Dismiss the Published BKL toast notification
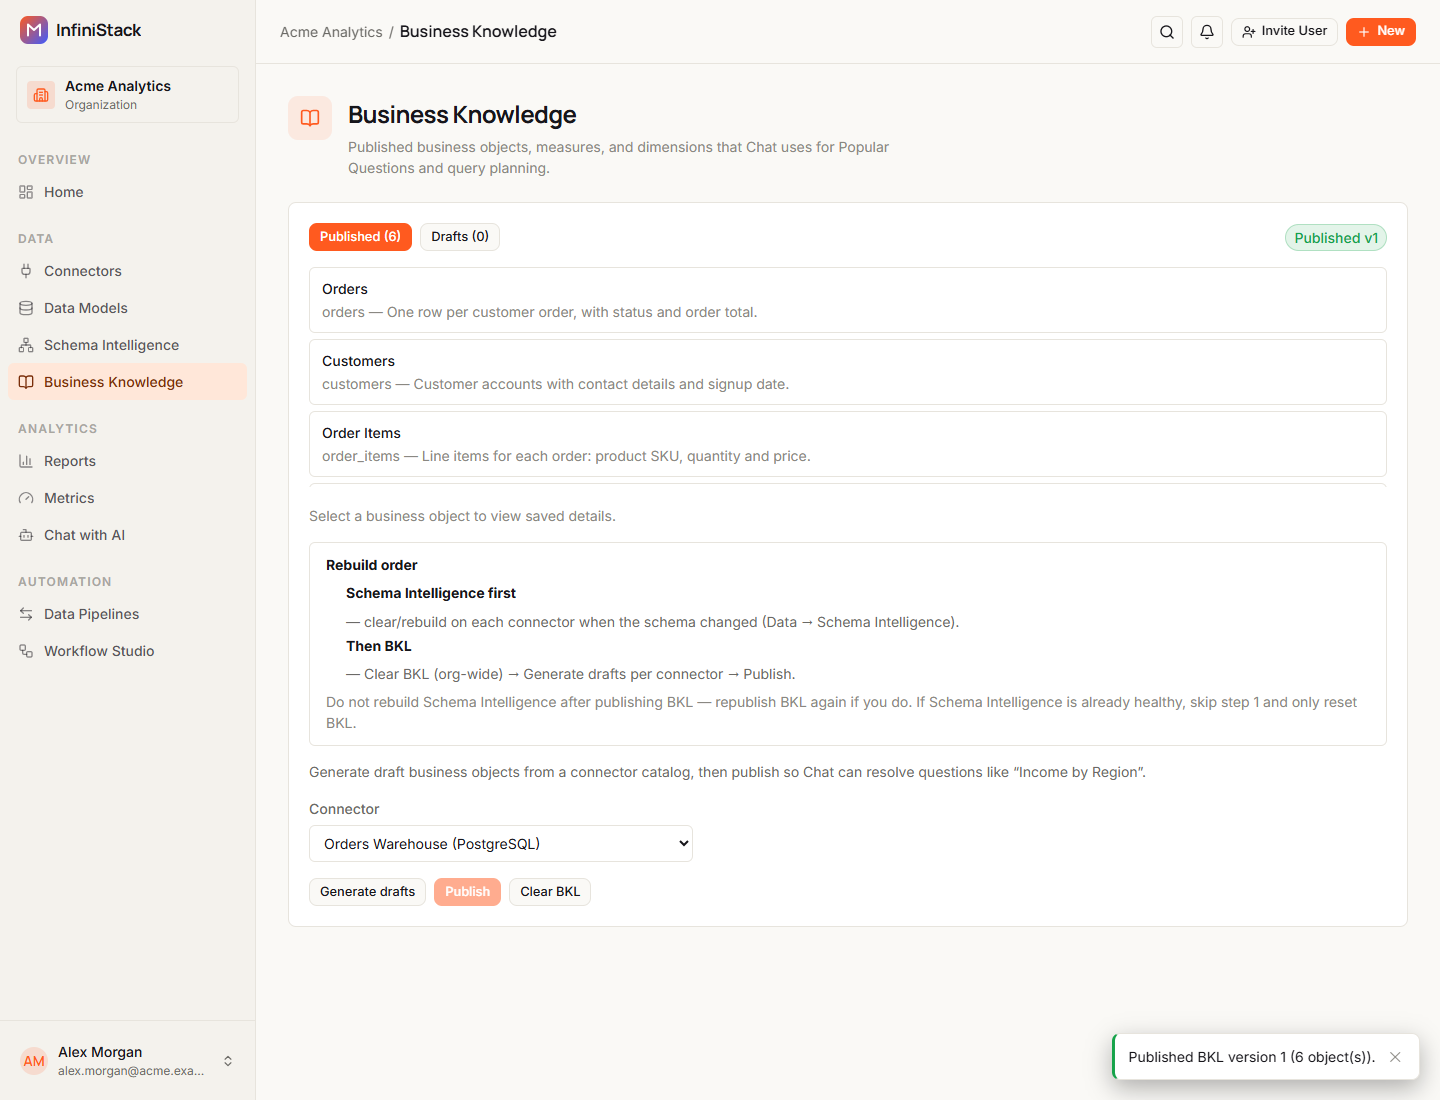 (1395, 1057)
